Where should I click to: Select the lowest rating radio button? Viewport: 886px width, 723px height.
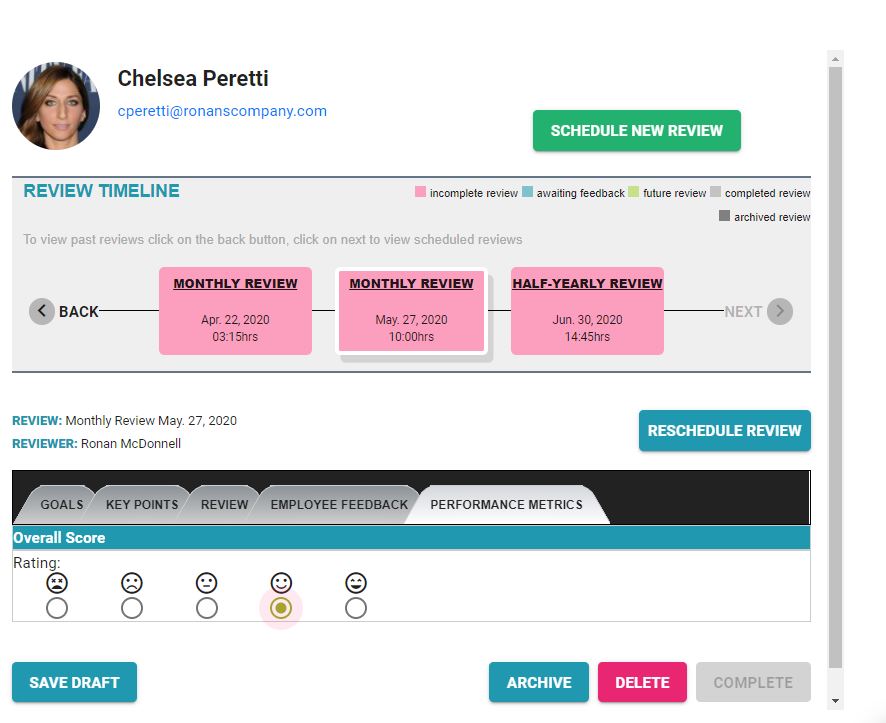click(x=57, y=608)
